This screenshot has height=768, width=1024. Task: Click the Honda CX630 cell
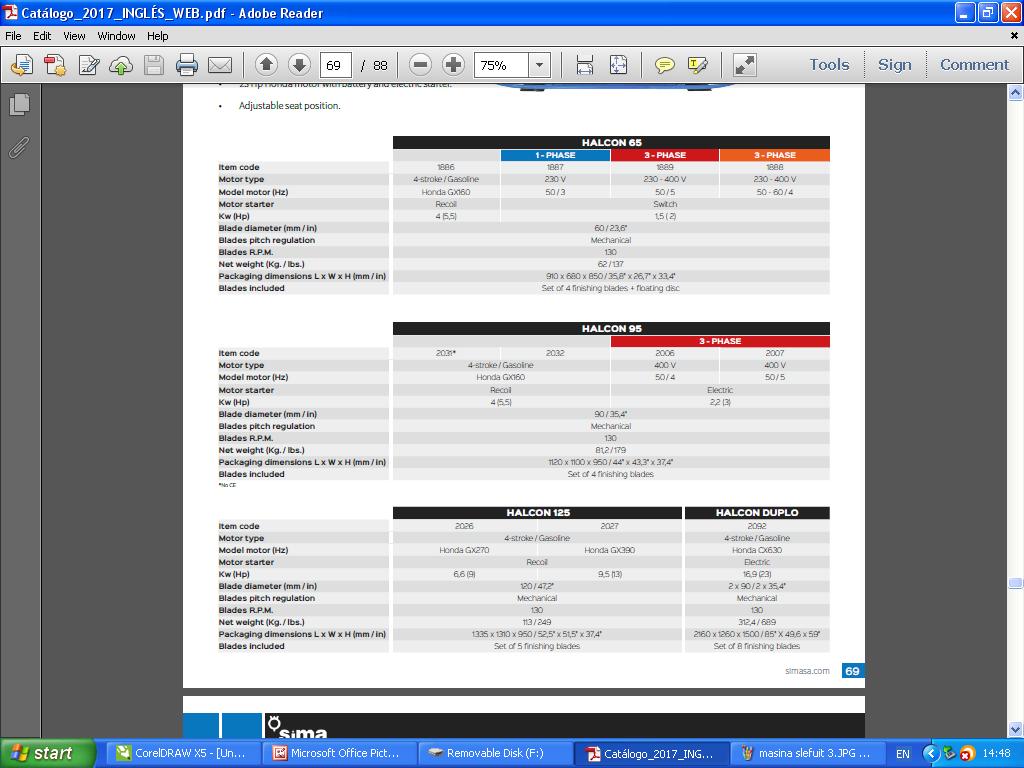coord(757,551)
